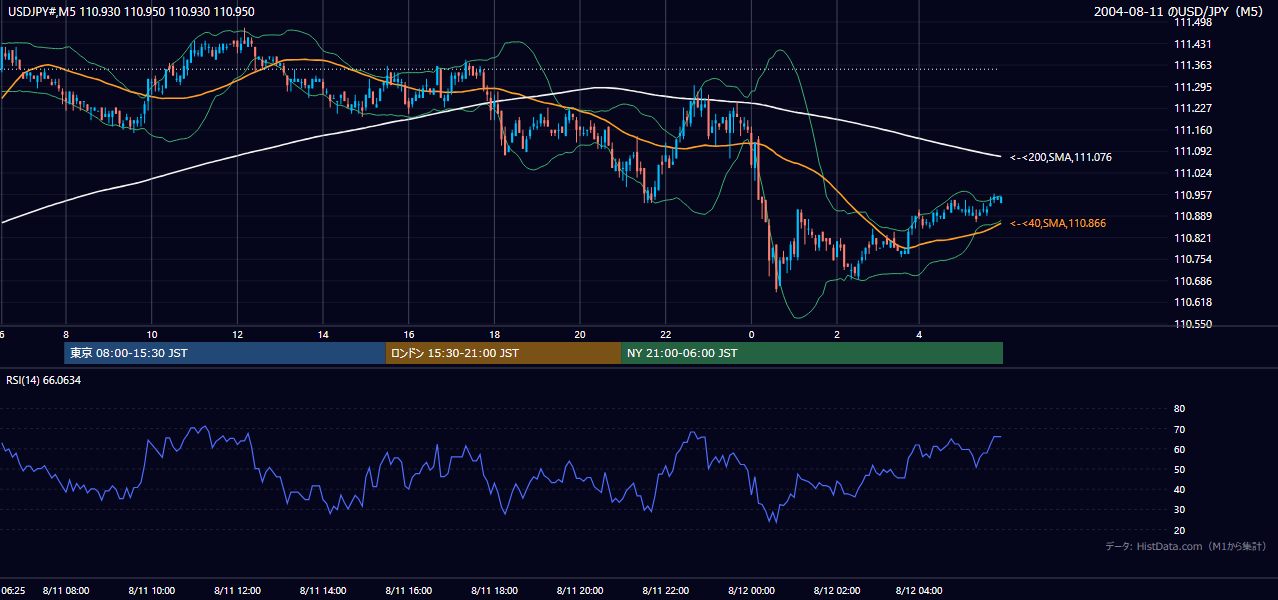Click the 8/11 18:00 timestamp
Viewport: 1278px width, 600px height.
tap(494, 590)
